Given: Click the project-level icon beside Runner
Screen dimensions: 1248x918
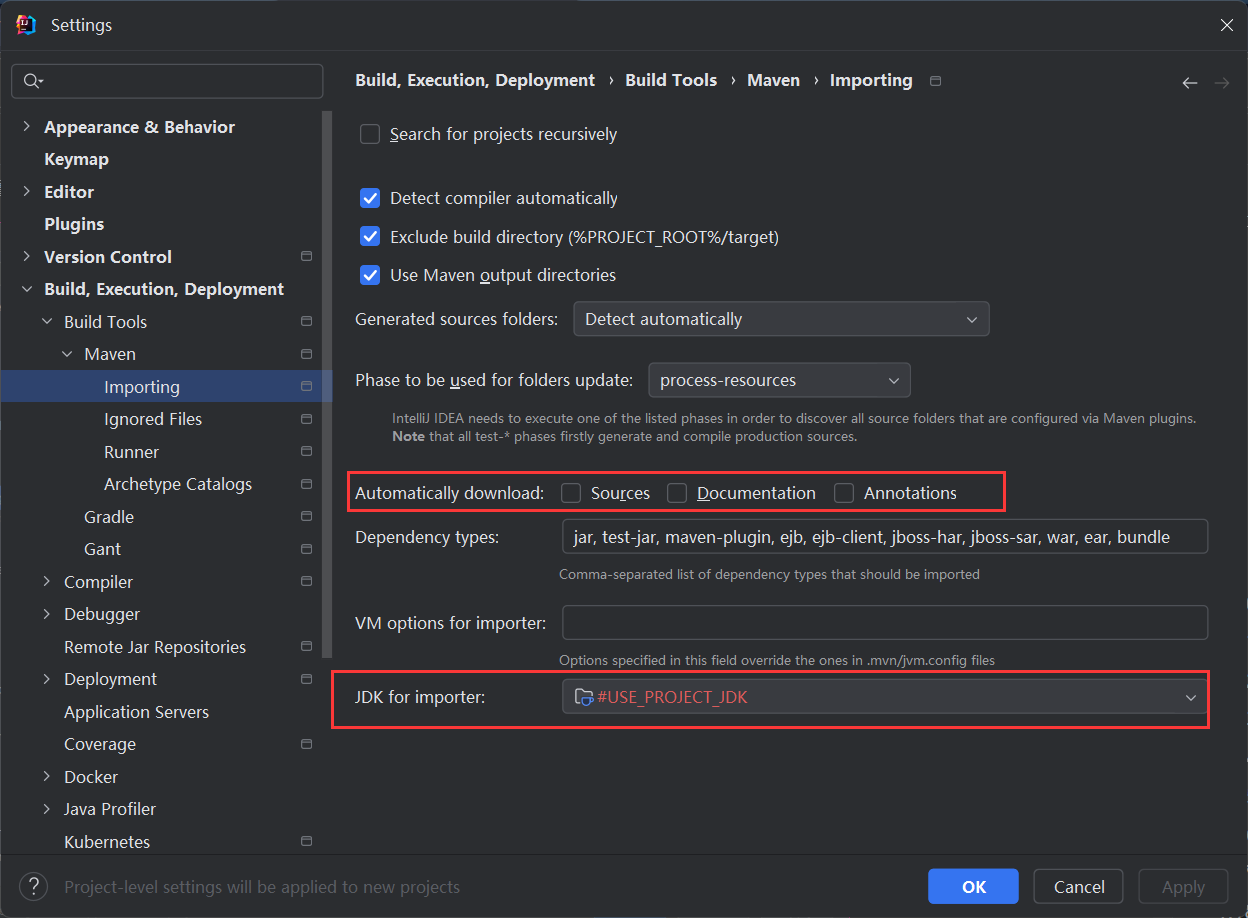Looking at the screenshot, I should pos(306,452).
